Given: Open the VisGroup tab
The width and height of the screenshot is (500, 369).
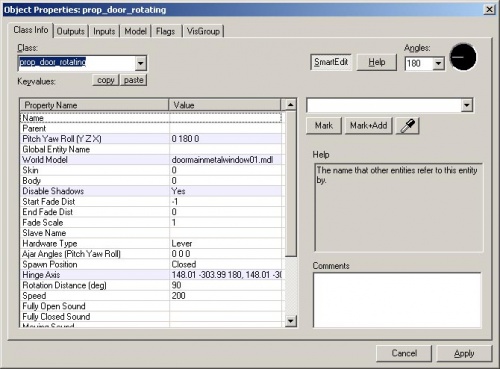Looking at the screenshot, I should (x=203, y=31).
